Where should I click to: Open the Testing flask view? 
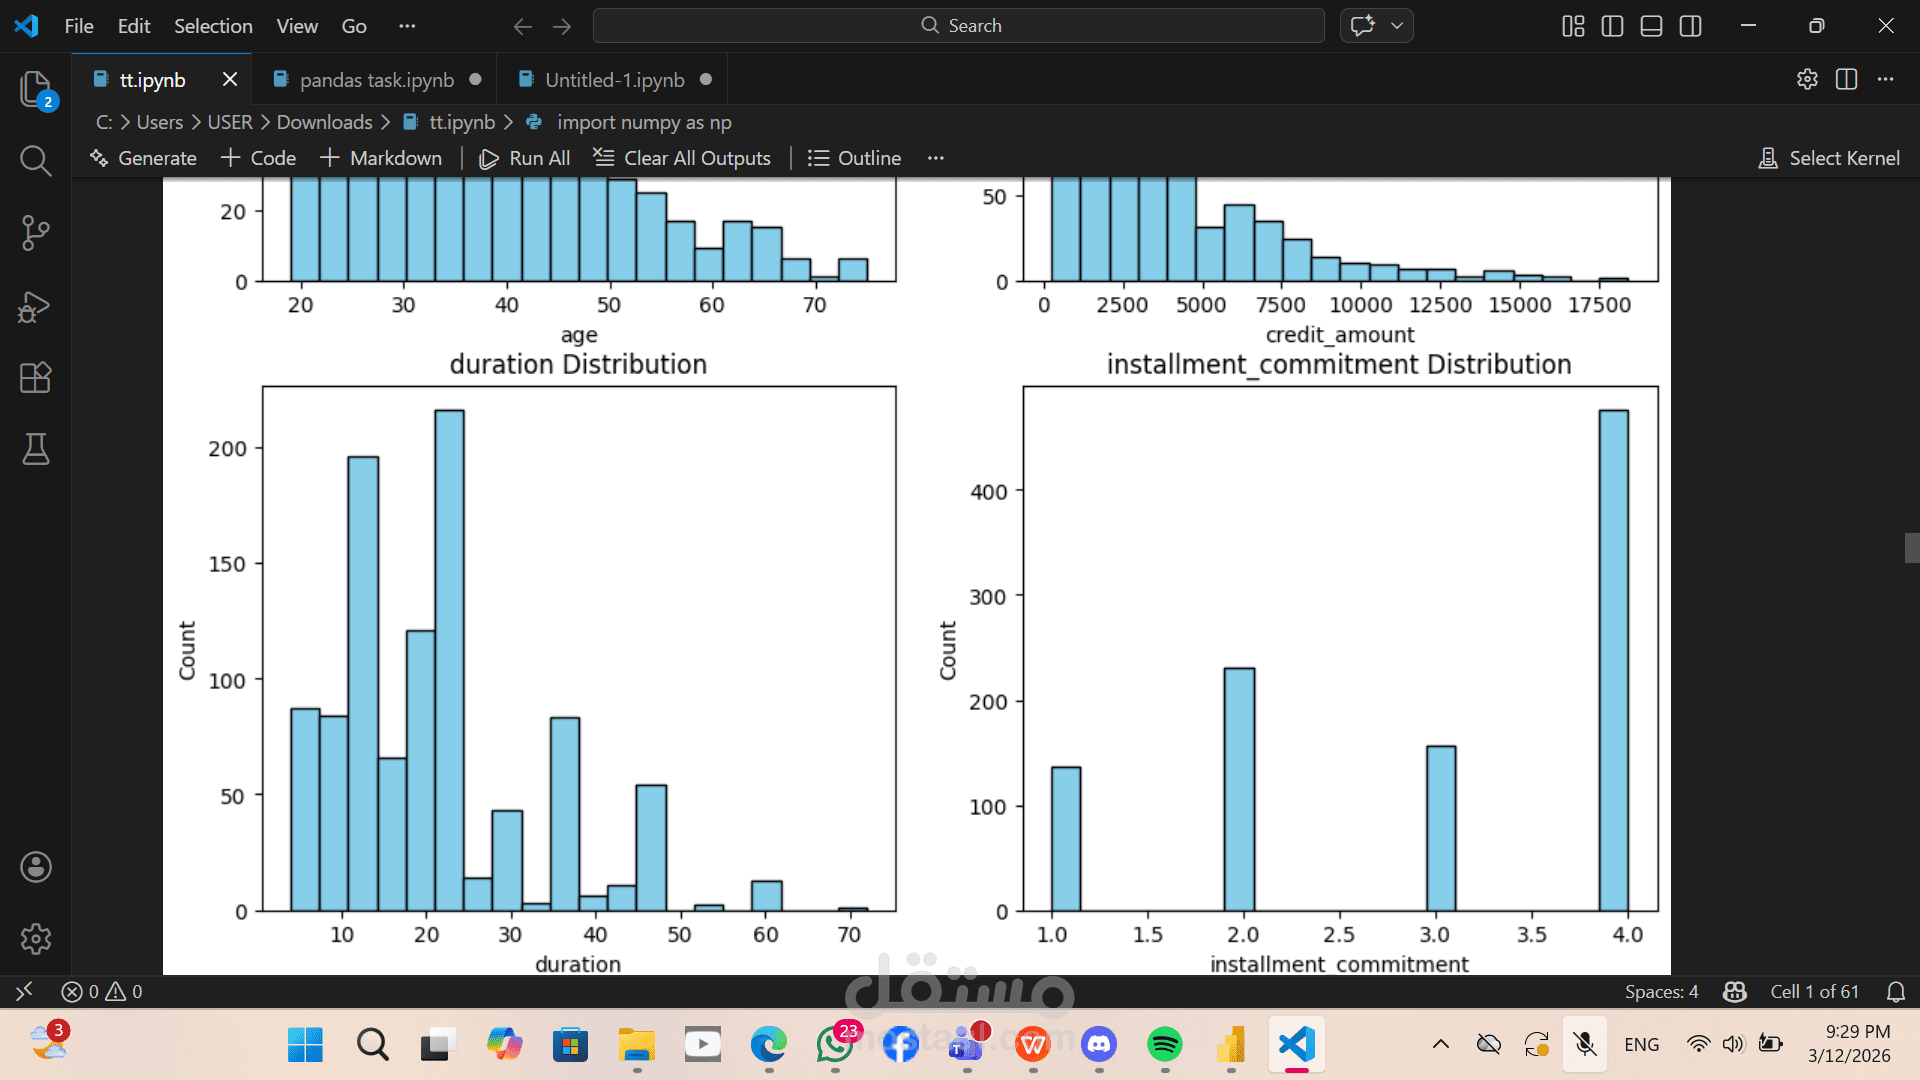pos(36,449)
